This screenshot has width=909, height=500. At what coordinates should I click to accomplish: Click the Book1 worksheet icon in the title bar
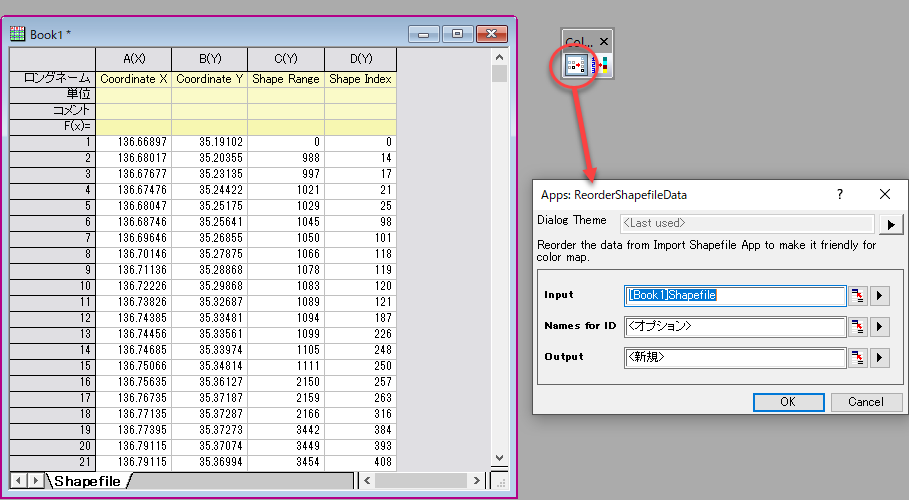pyautogui.click(x=17, y=34)
